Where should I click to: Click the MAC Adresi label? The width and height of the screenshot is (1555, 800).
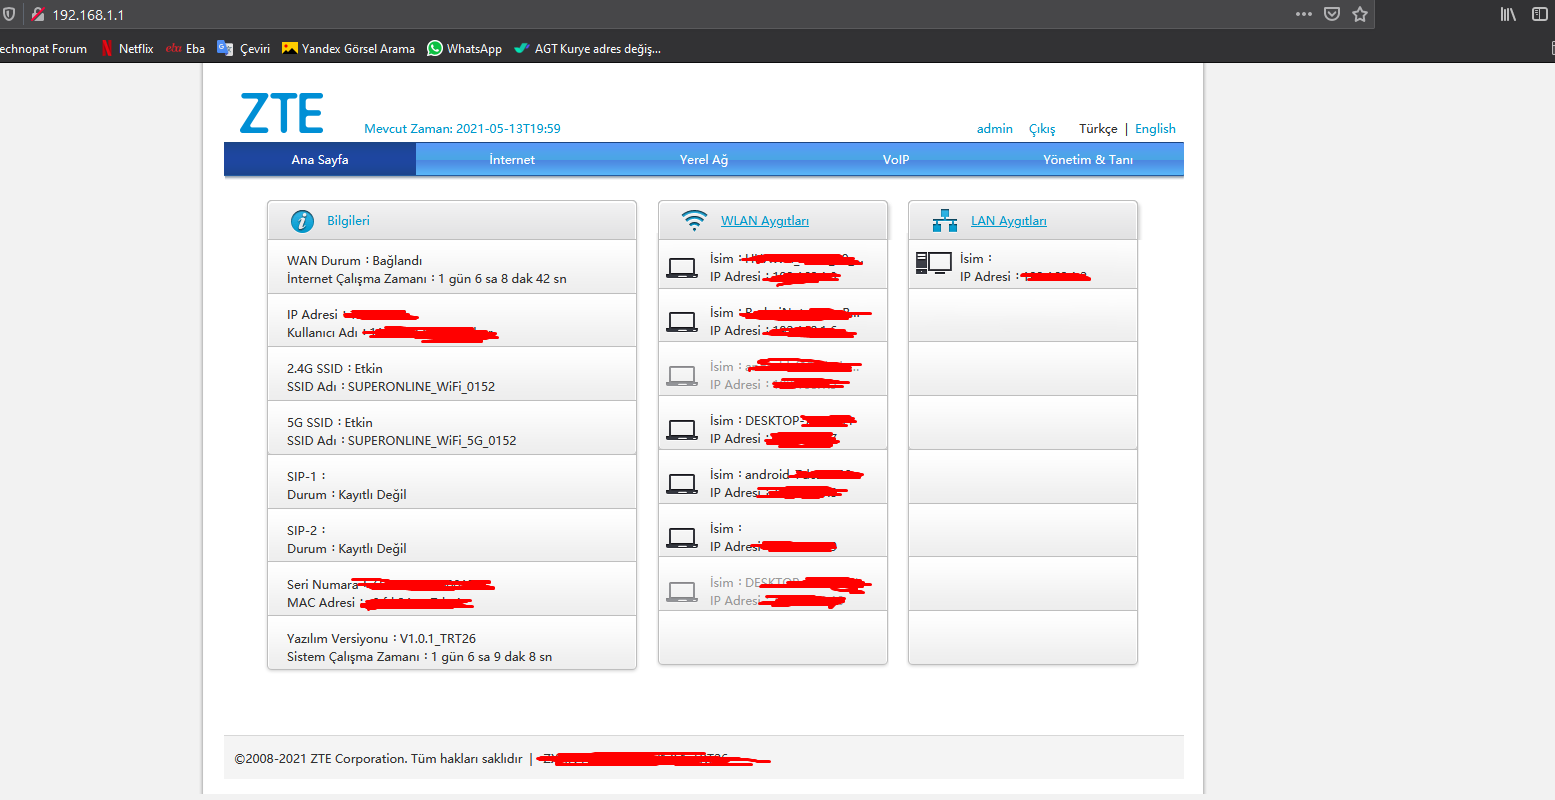321,603
